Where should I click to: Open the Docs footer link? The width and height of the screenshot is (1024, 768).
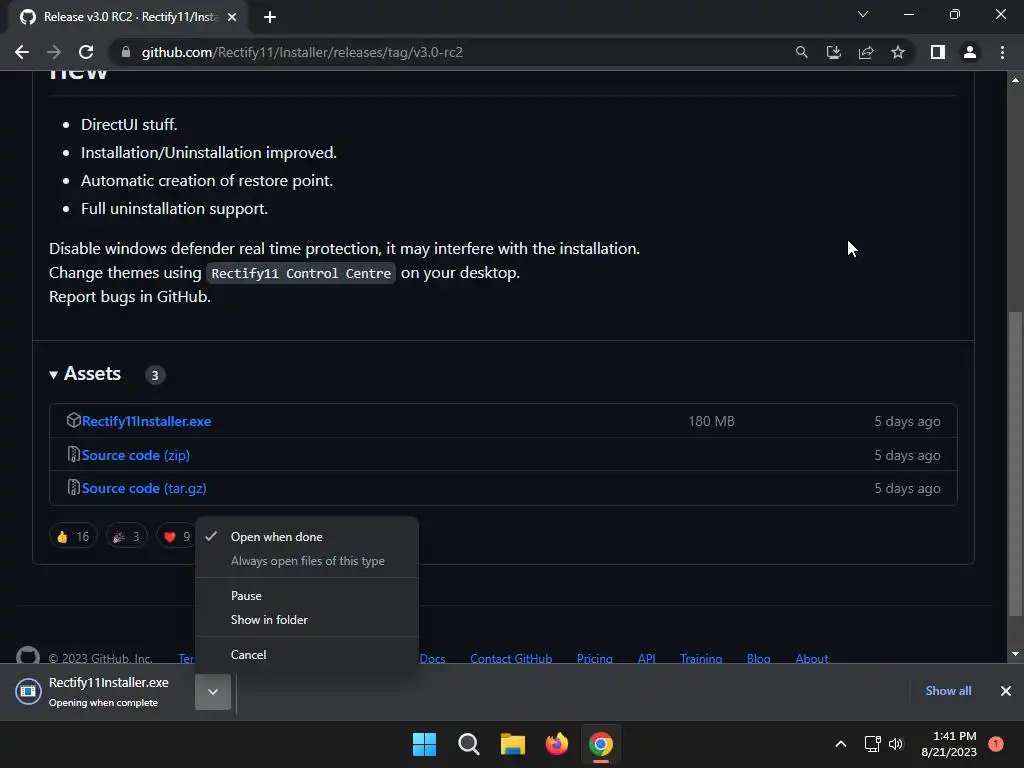click(432, 658)
